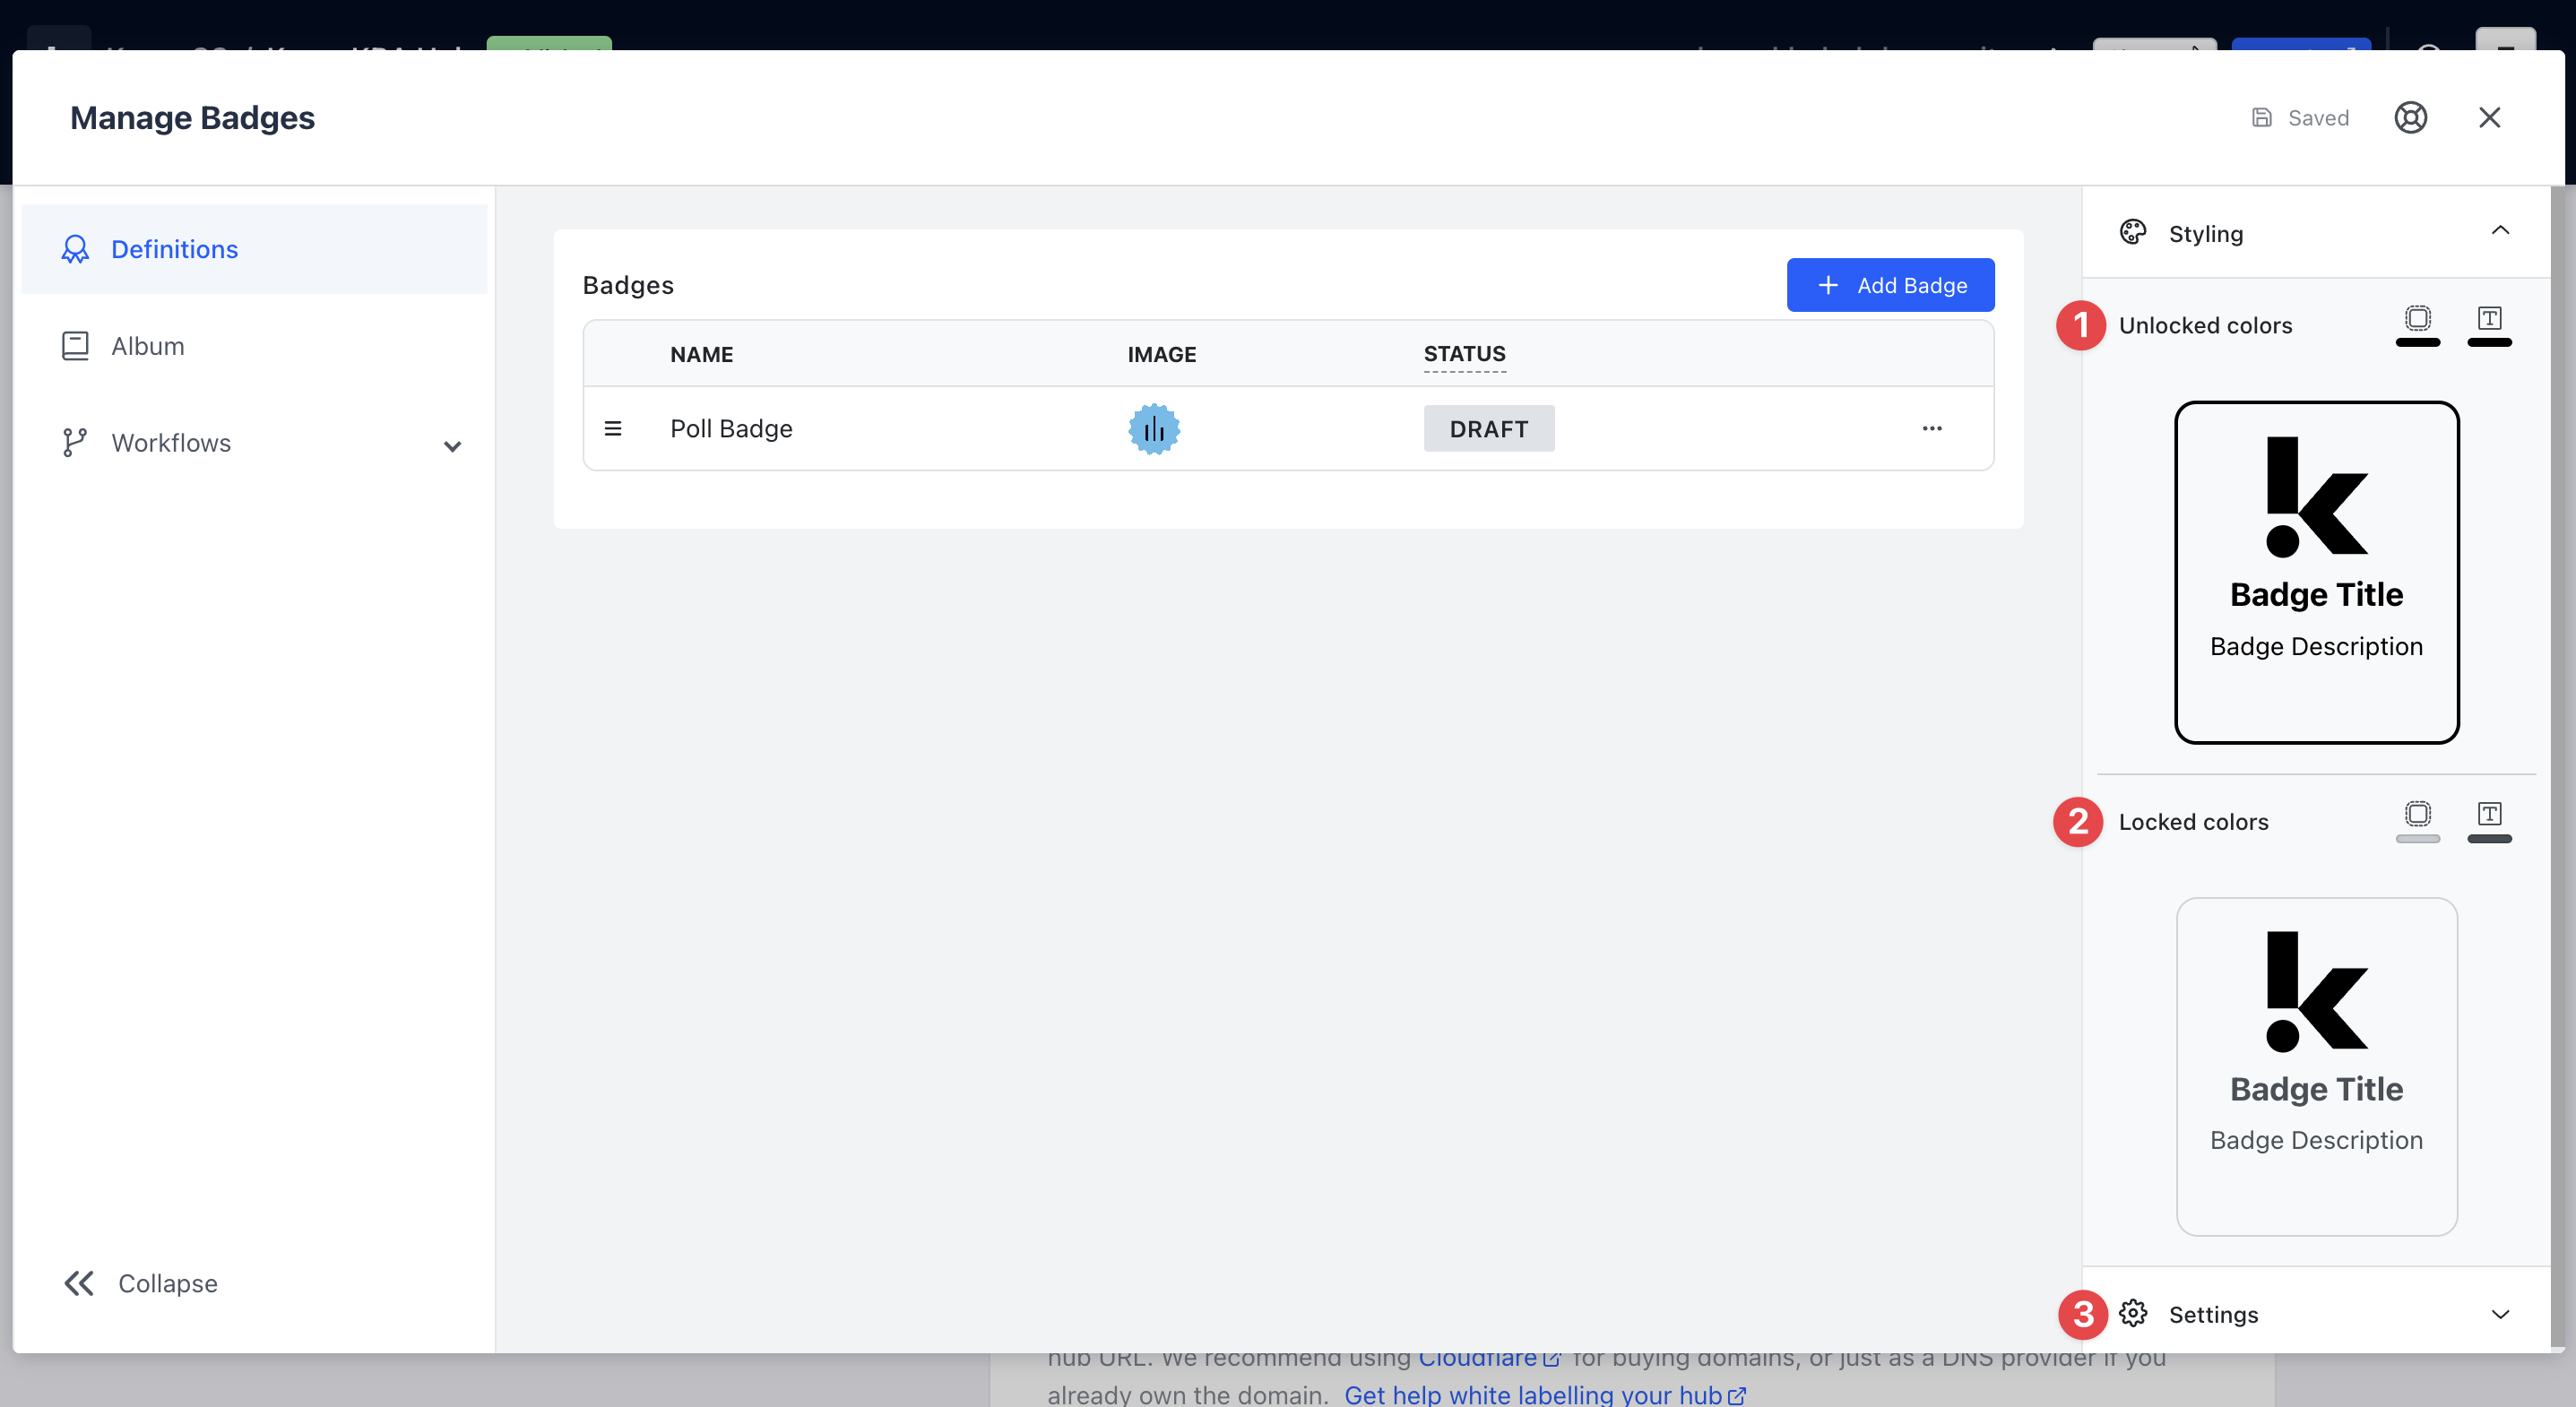The height and width of the screenshot is (1407, 2576).
Task: Click the Styling palette icon
Action: click(x=2133, y=233)
